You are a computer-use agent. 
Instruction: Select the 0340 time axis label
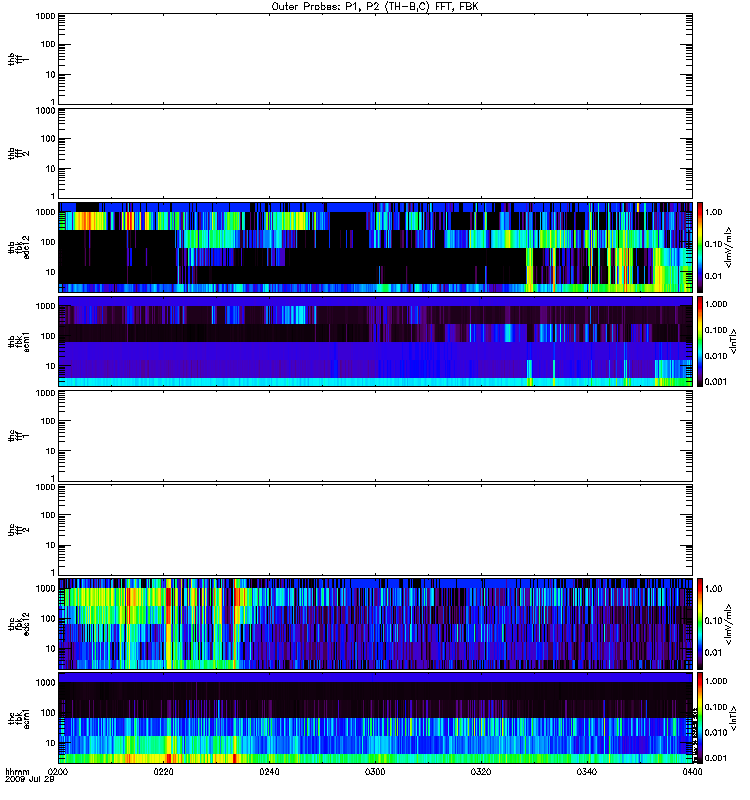tap(587, 772)
